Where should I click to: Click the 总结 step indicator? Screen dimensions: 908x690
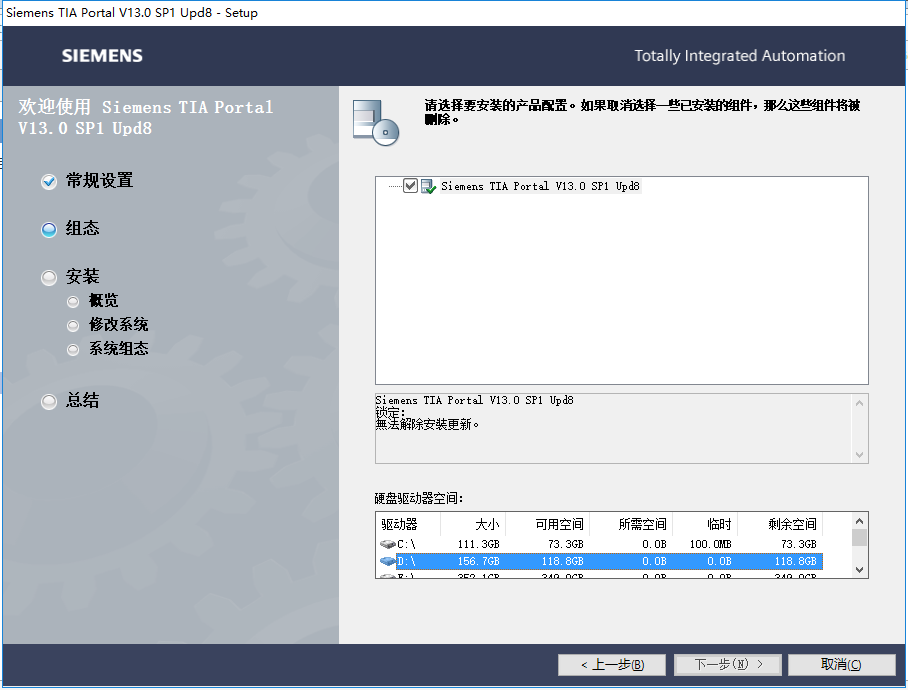coord(49,402)
